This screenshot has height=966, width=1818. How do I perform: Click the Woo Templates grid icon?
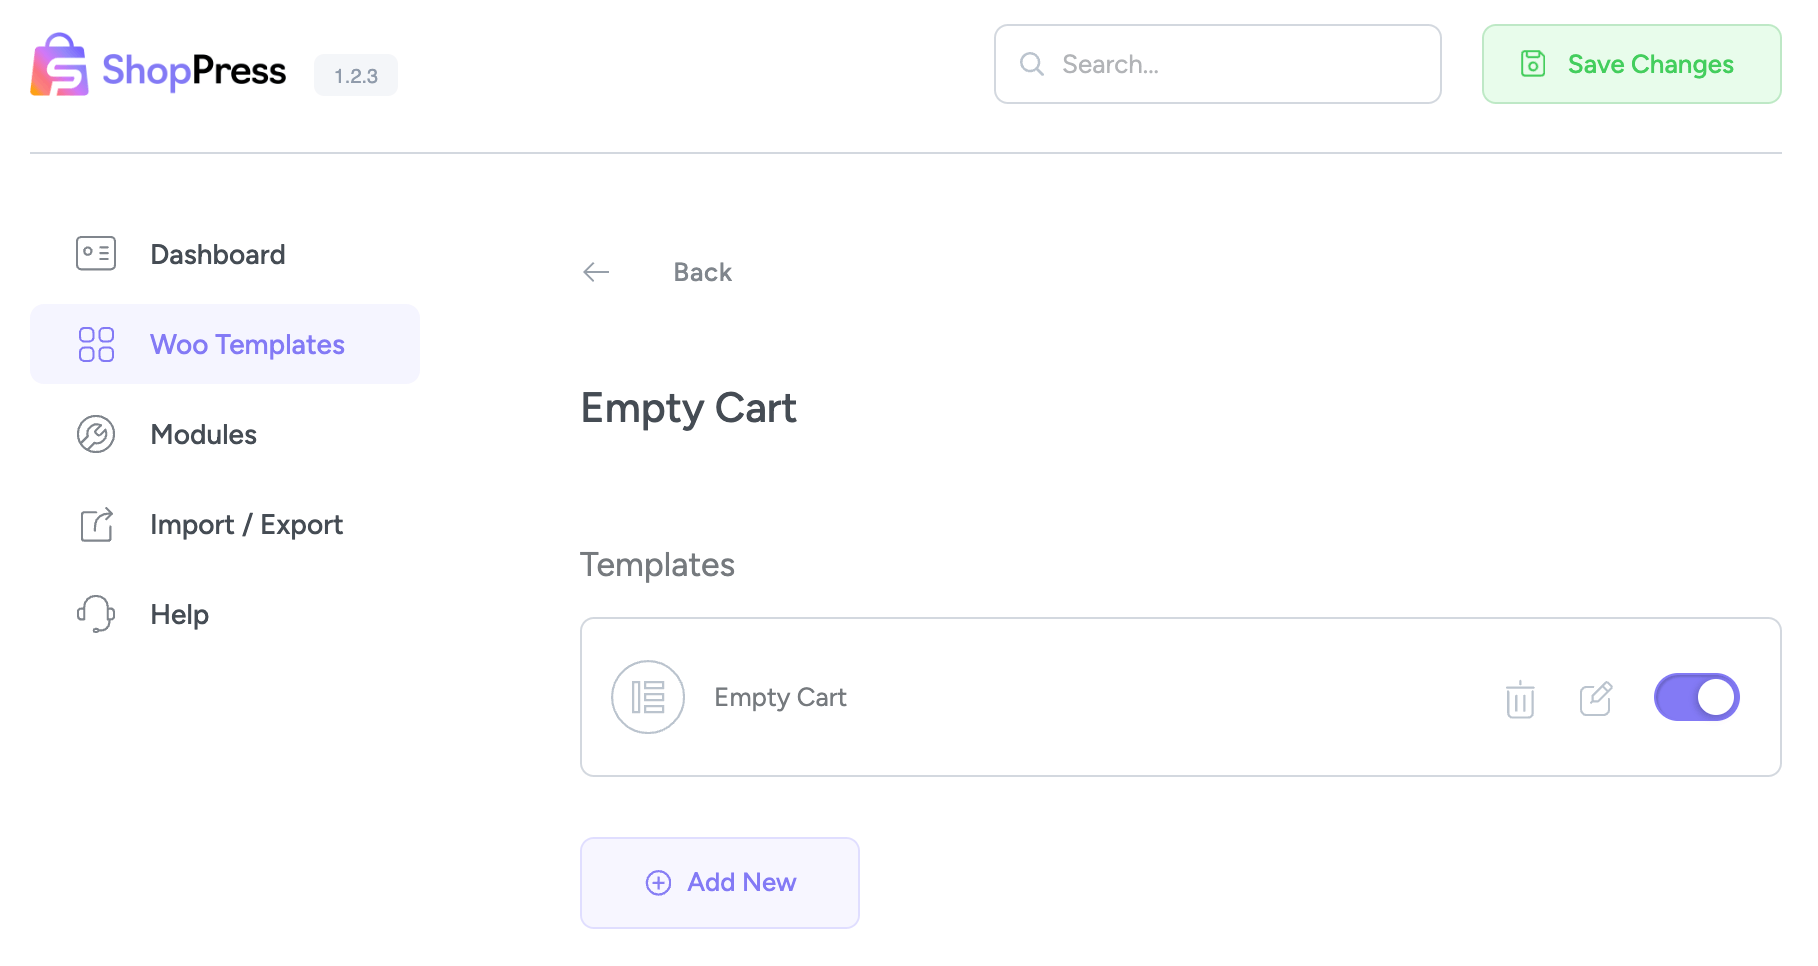(x=95, y=343)
